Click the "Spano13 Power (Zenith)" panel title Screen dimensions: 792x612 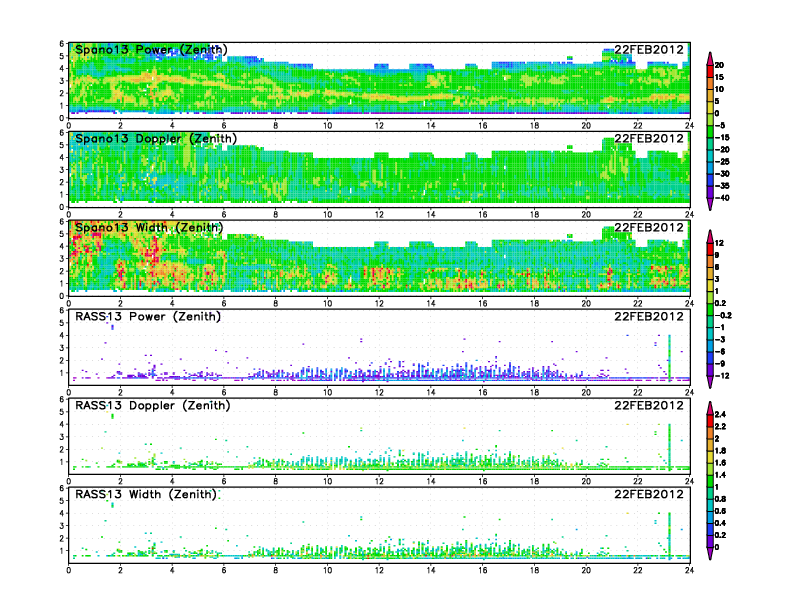151,49
